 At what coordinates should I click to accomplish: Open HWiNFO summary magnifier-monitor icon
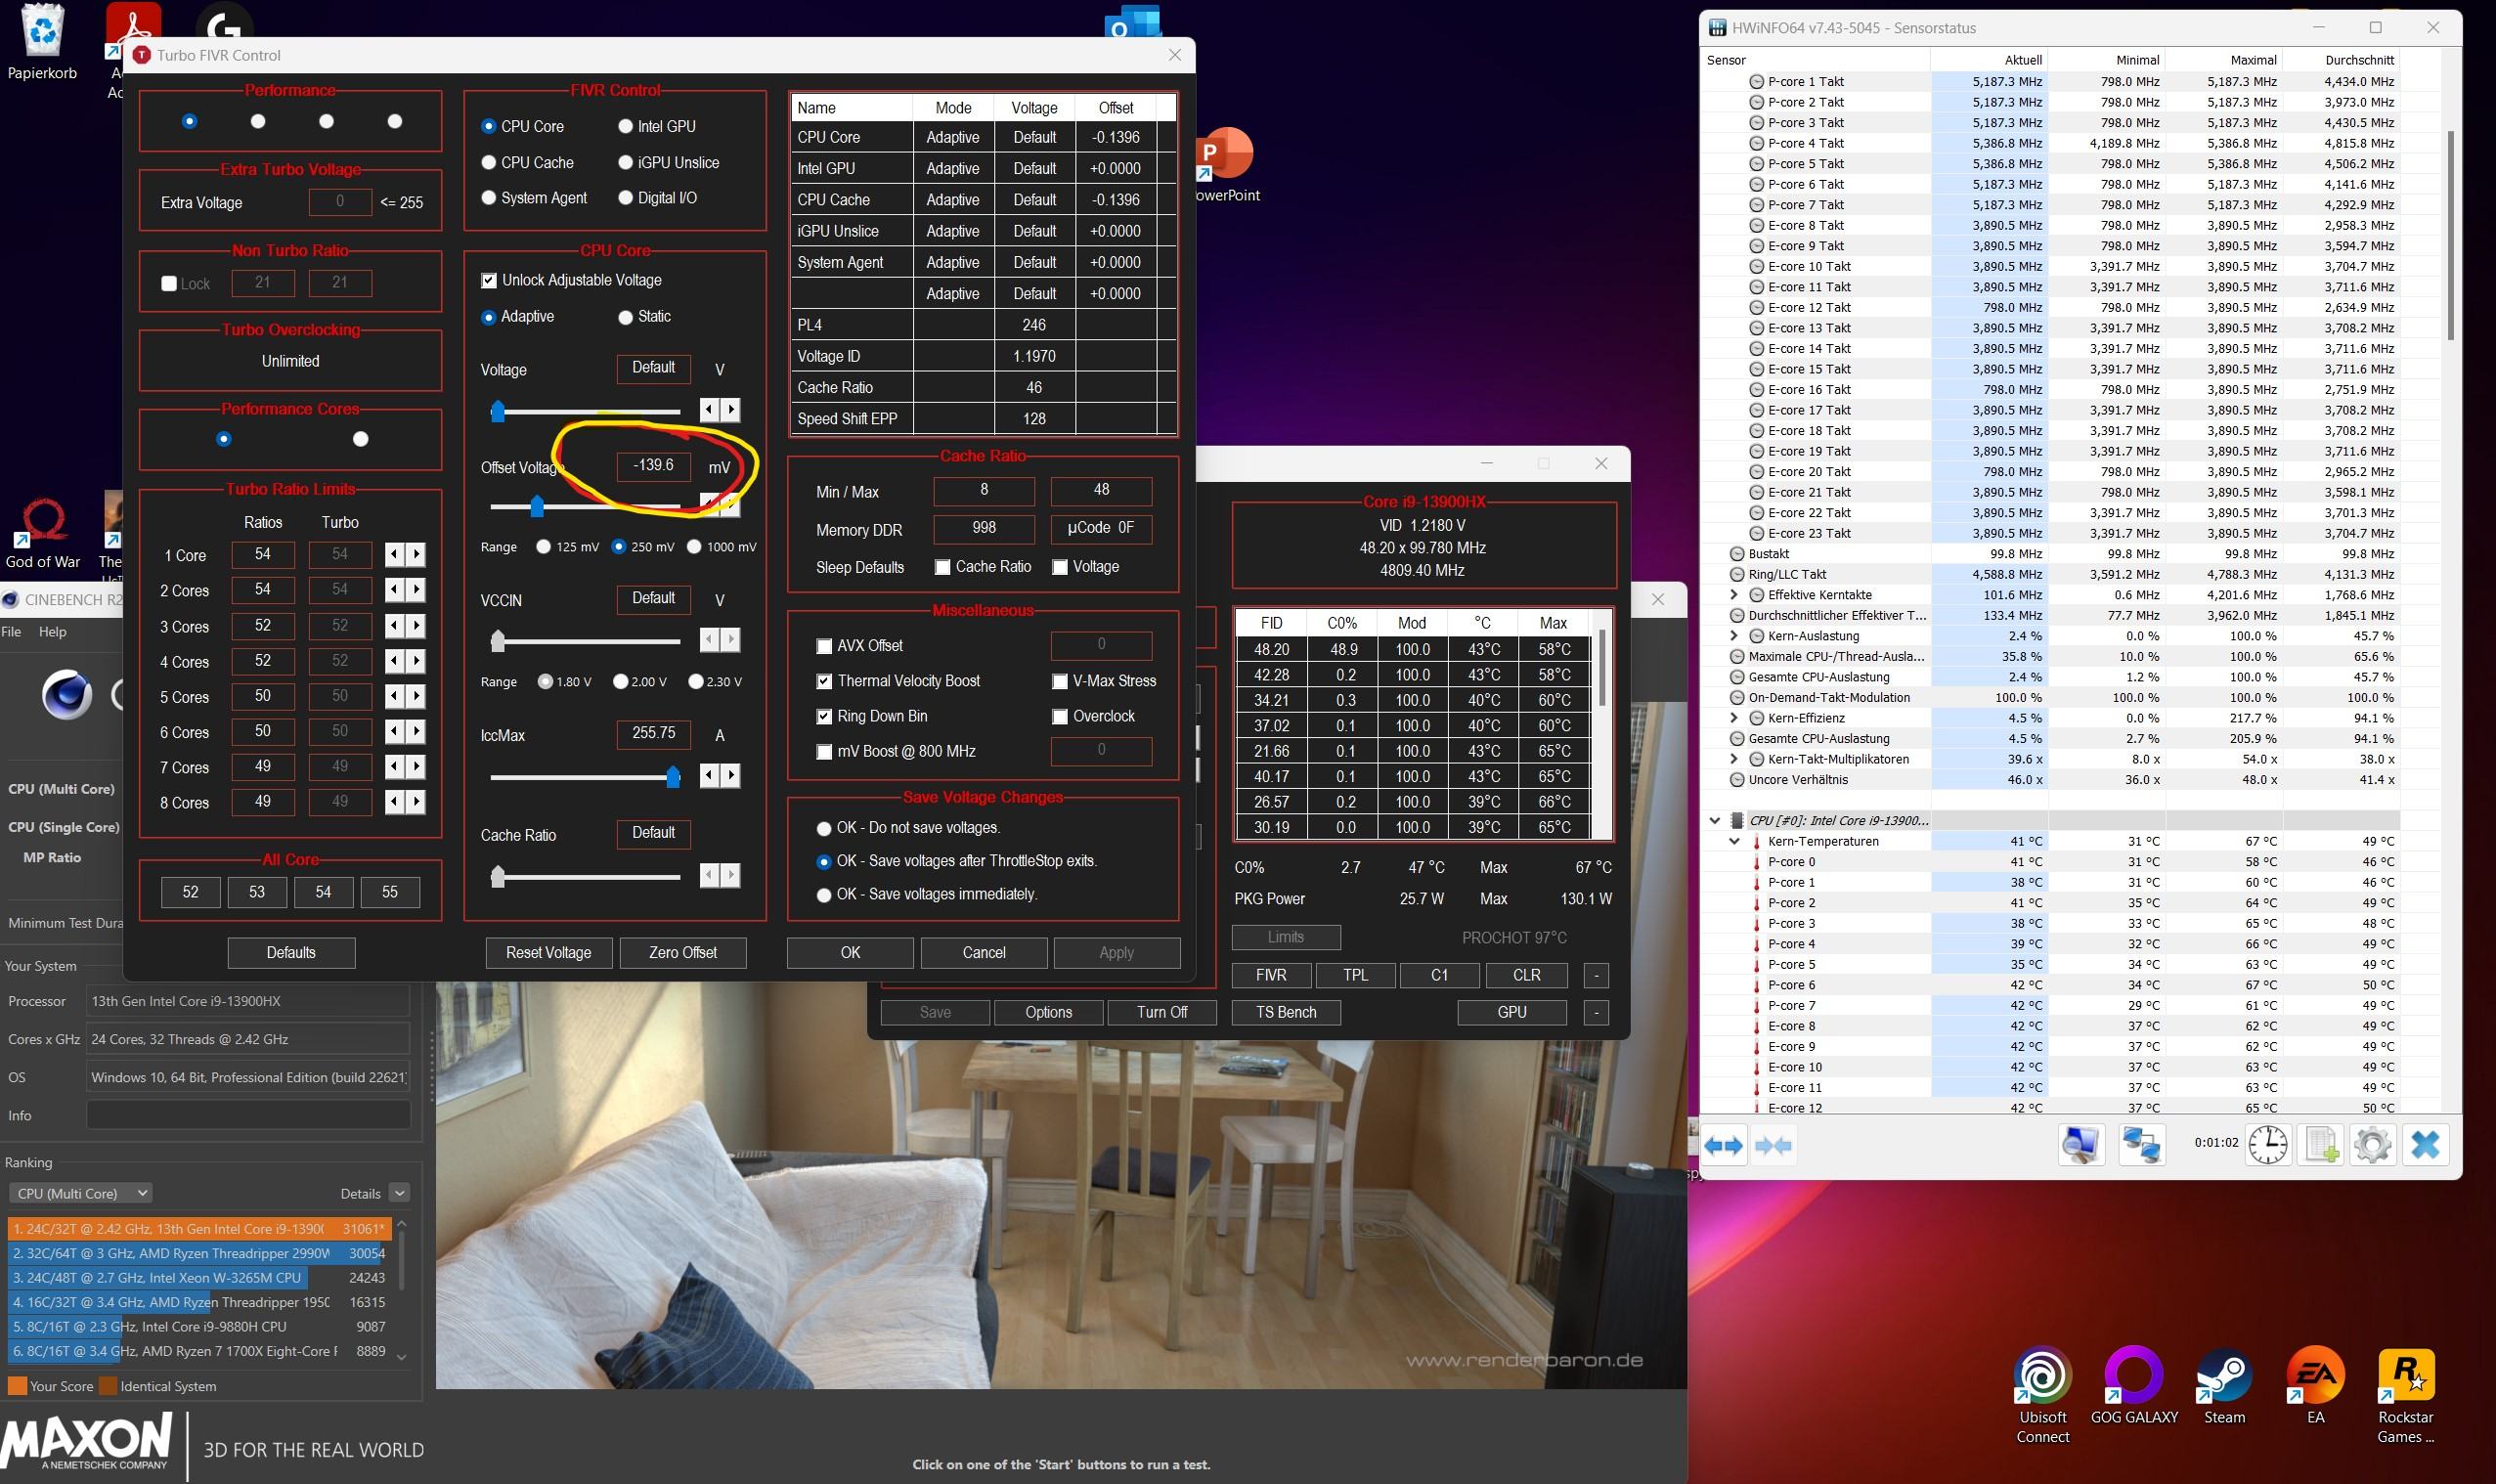pyautogui.click(x=2081, y=1145)
